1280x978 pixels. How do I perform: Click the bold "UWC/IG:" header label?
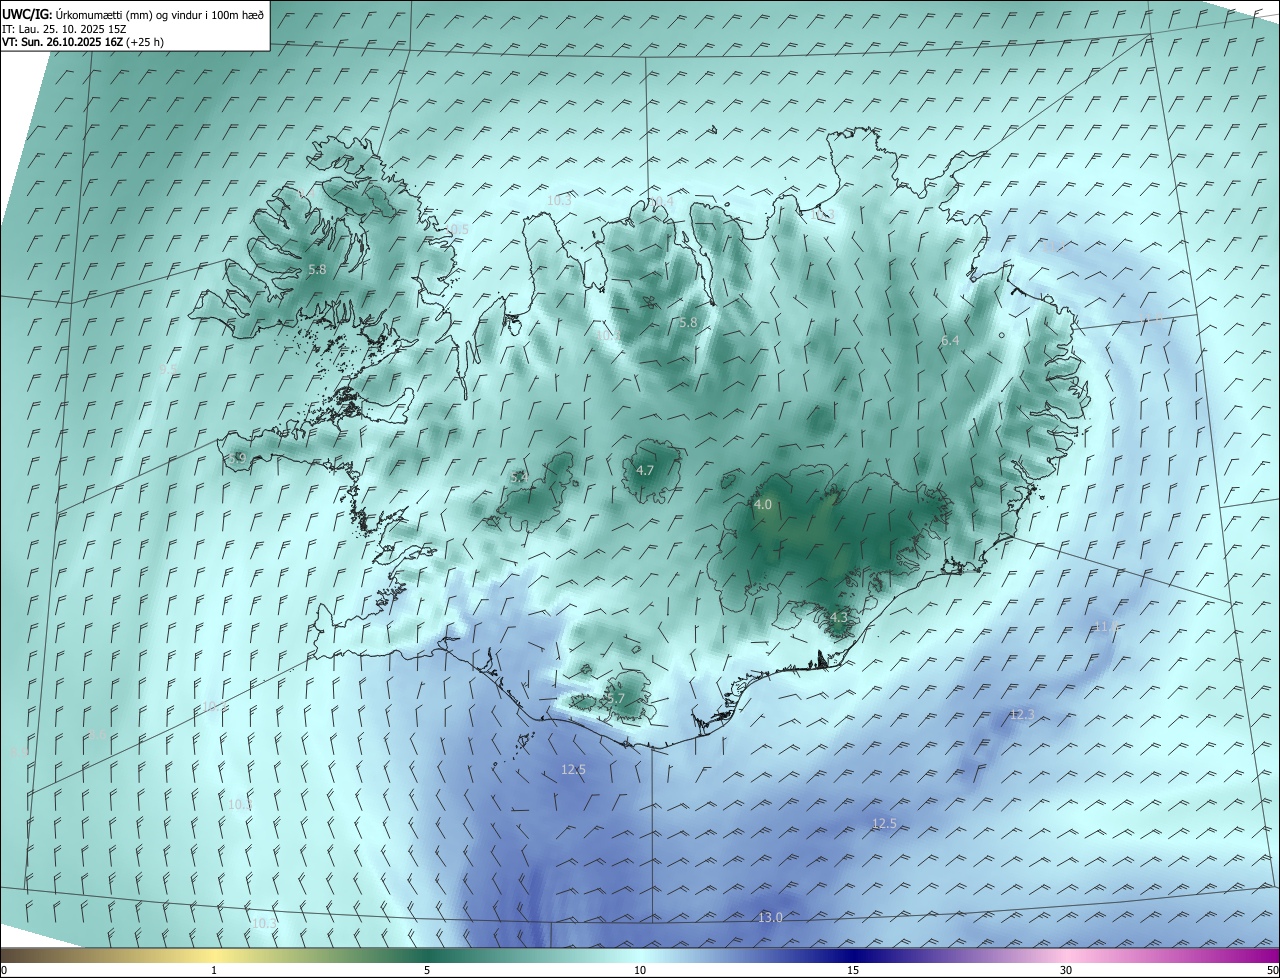27,14
